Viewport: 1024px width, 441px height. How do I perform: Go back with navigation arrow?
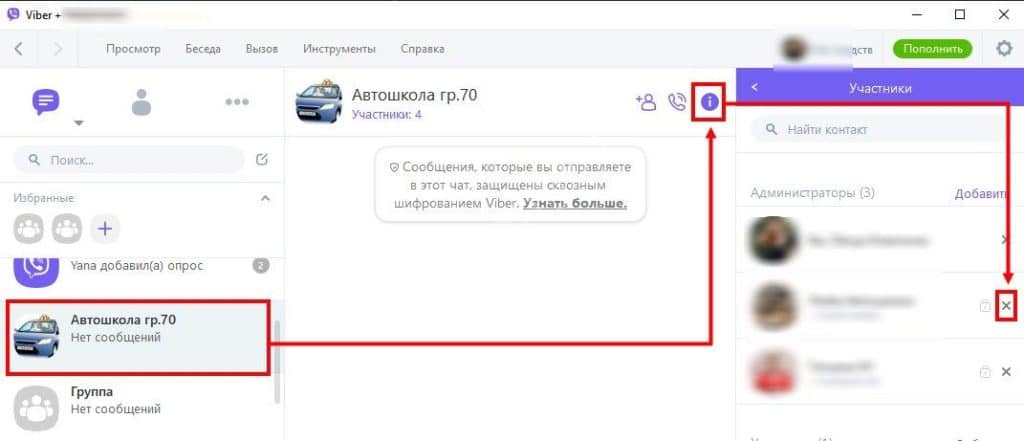(x=18, y=48)
